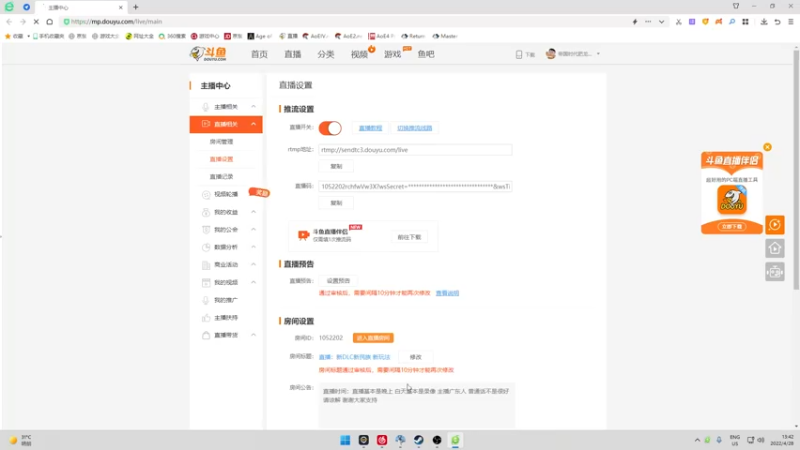Select 直播记录 in the sidebar
Image resolution: width=800 pixels, height=450 pixels.
(x=221, y=177)
